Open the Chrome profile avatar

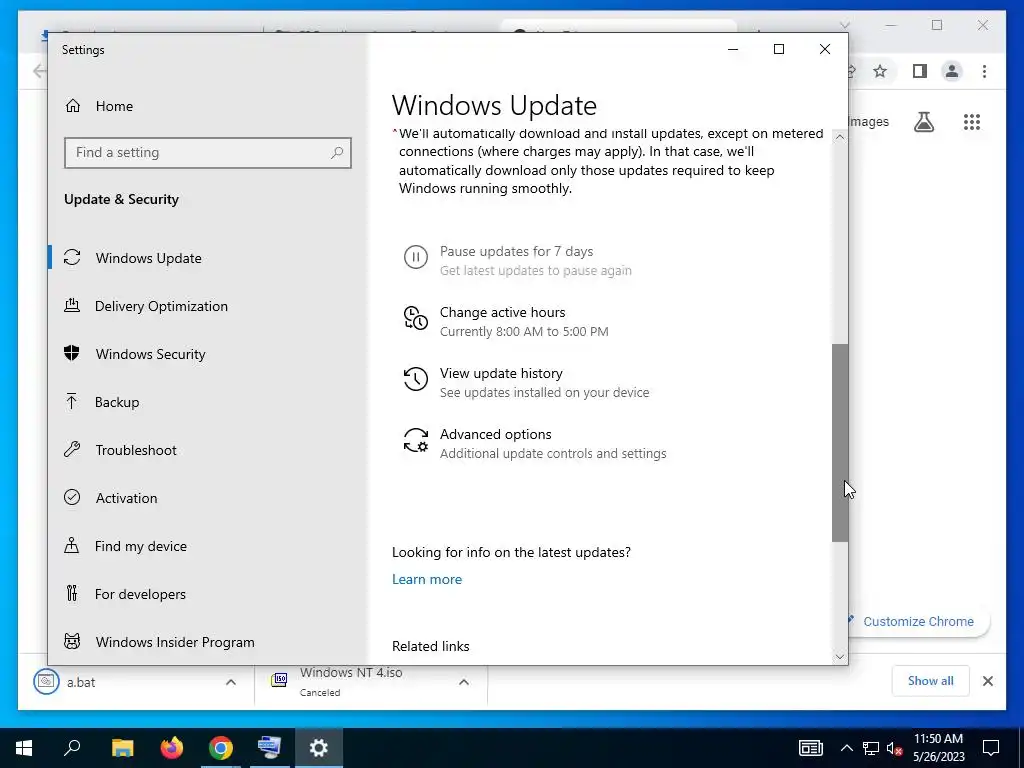952,71
